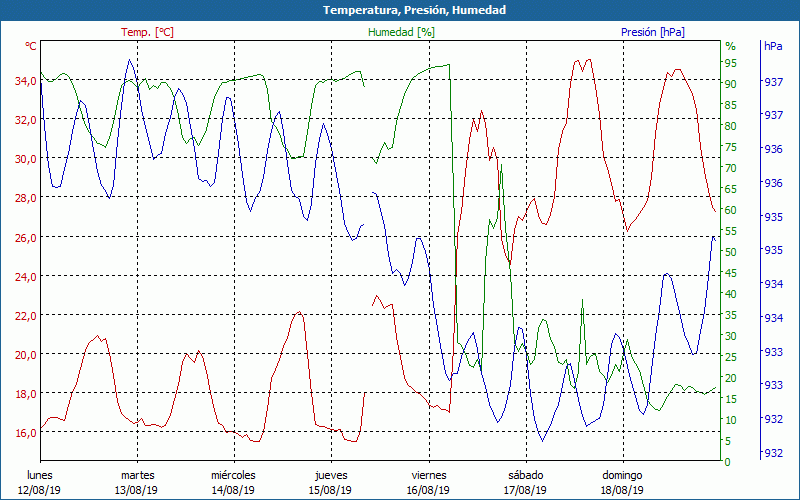Click the green '45' humidity axis value
Viewport: 800px width, 500px height.
(731, 273)
